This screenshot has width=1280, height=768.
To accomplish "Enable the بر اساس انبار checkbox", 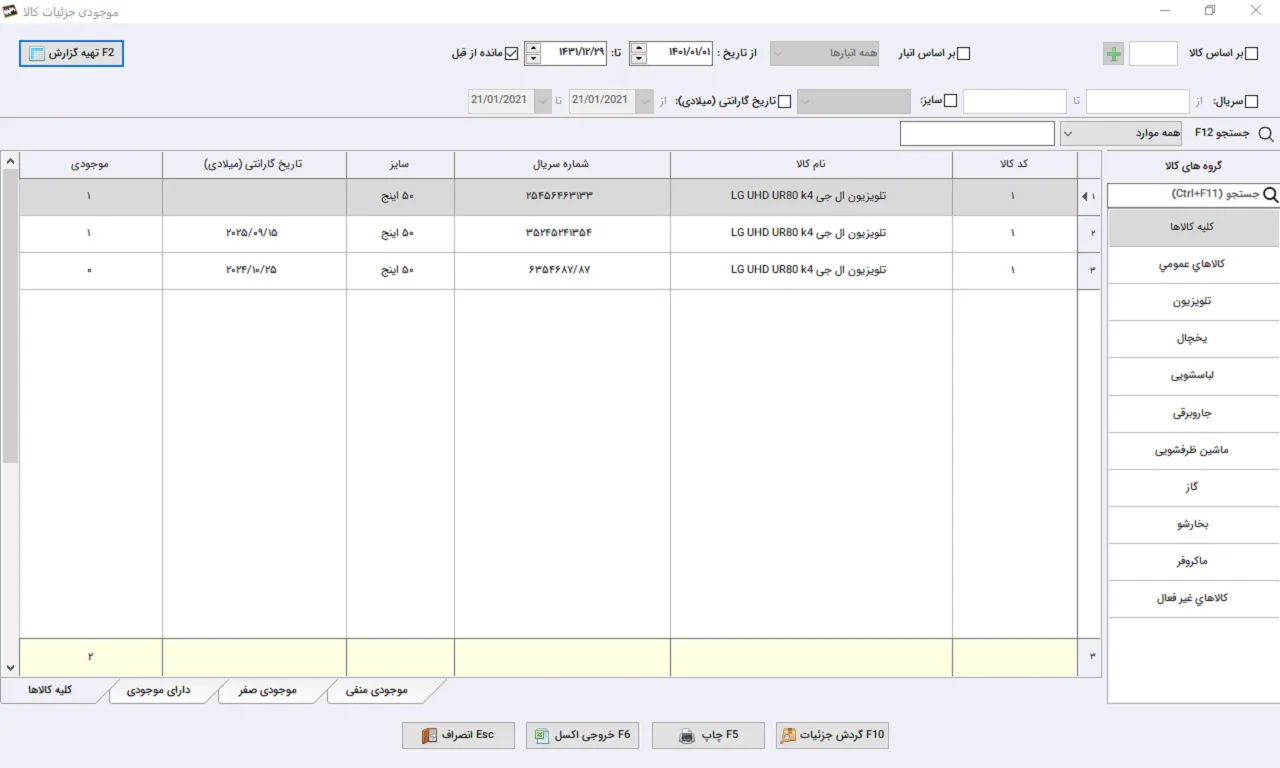I will point(964,54).
